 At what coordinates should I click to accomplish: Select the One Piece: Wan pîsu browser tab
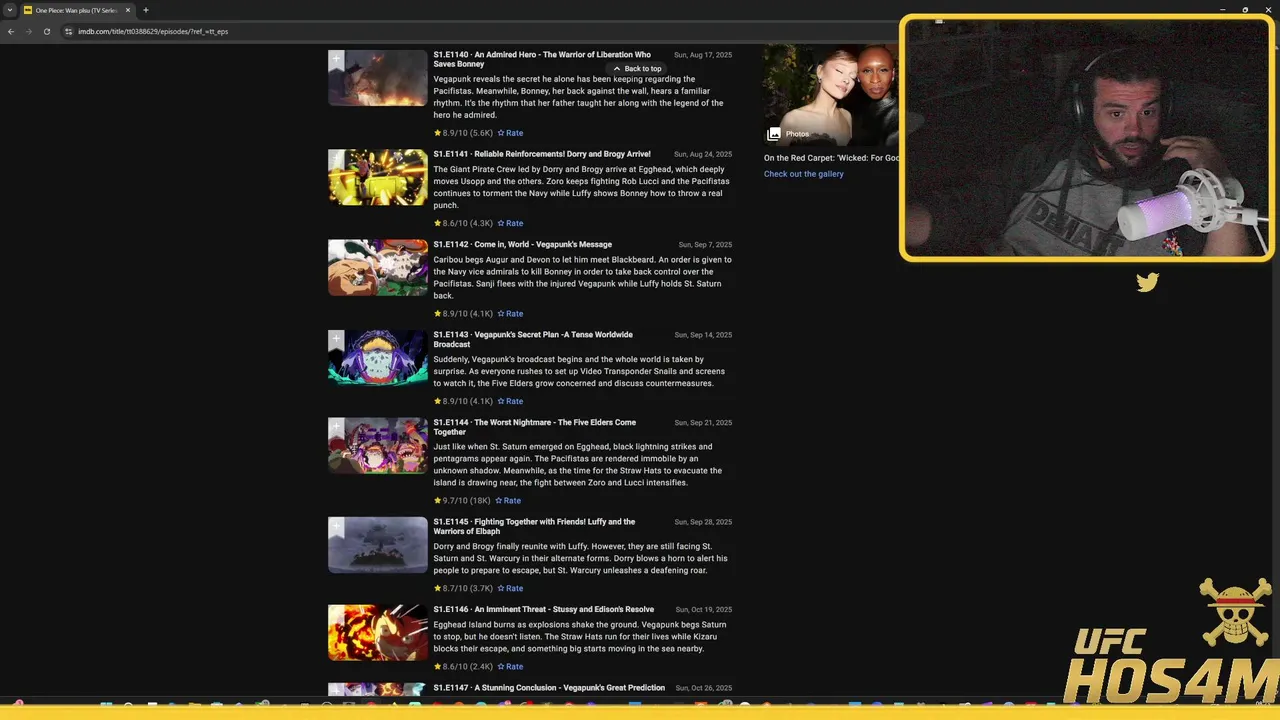tap(77, 10)
